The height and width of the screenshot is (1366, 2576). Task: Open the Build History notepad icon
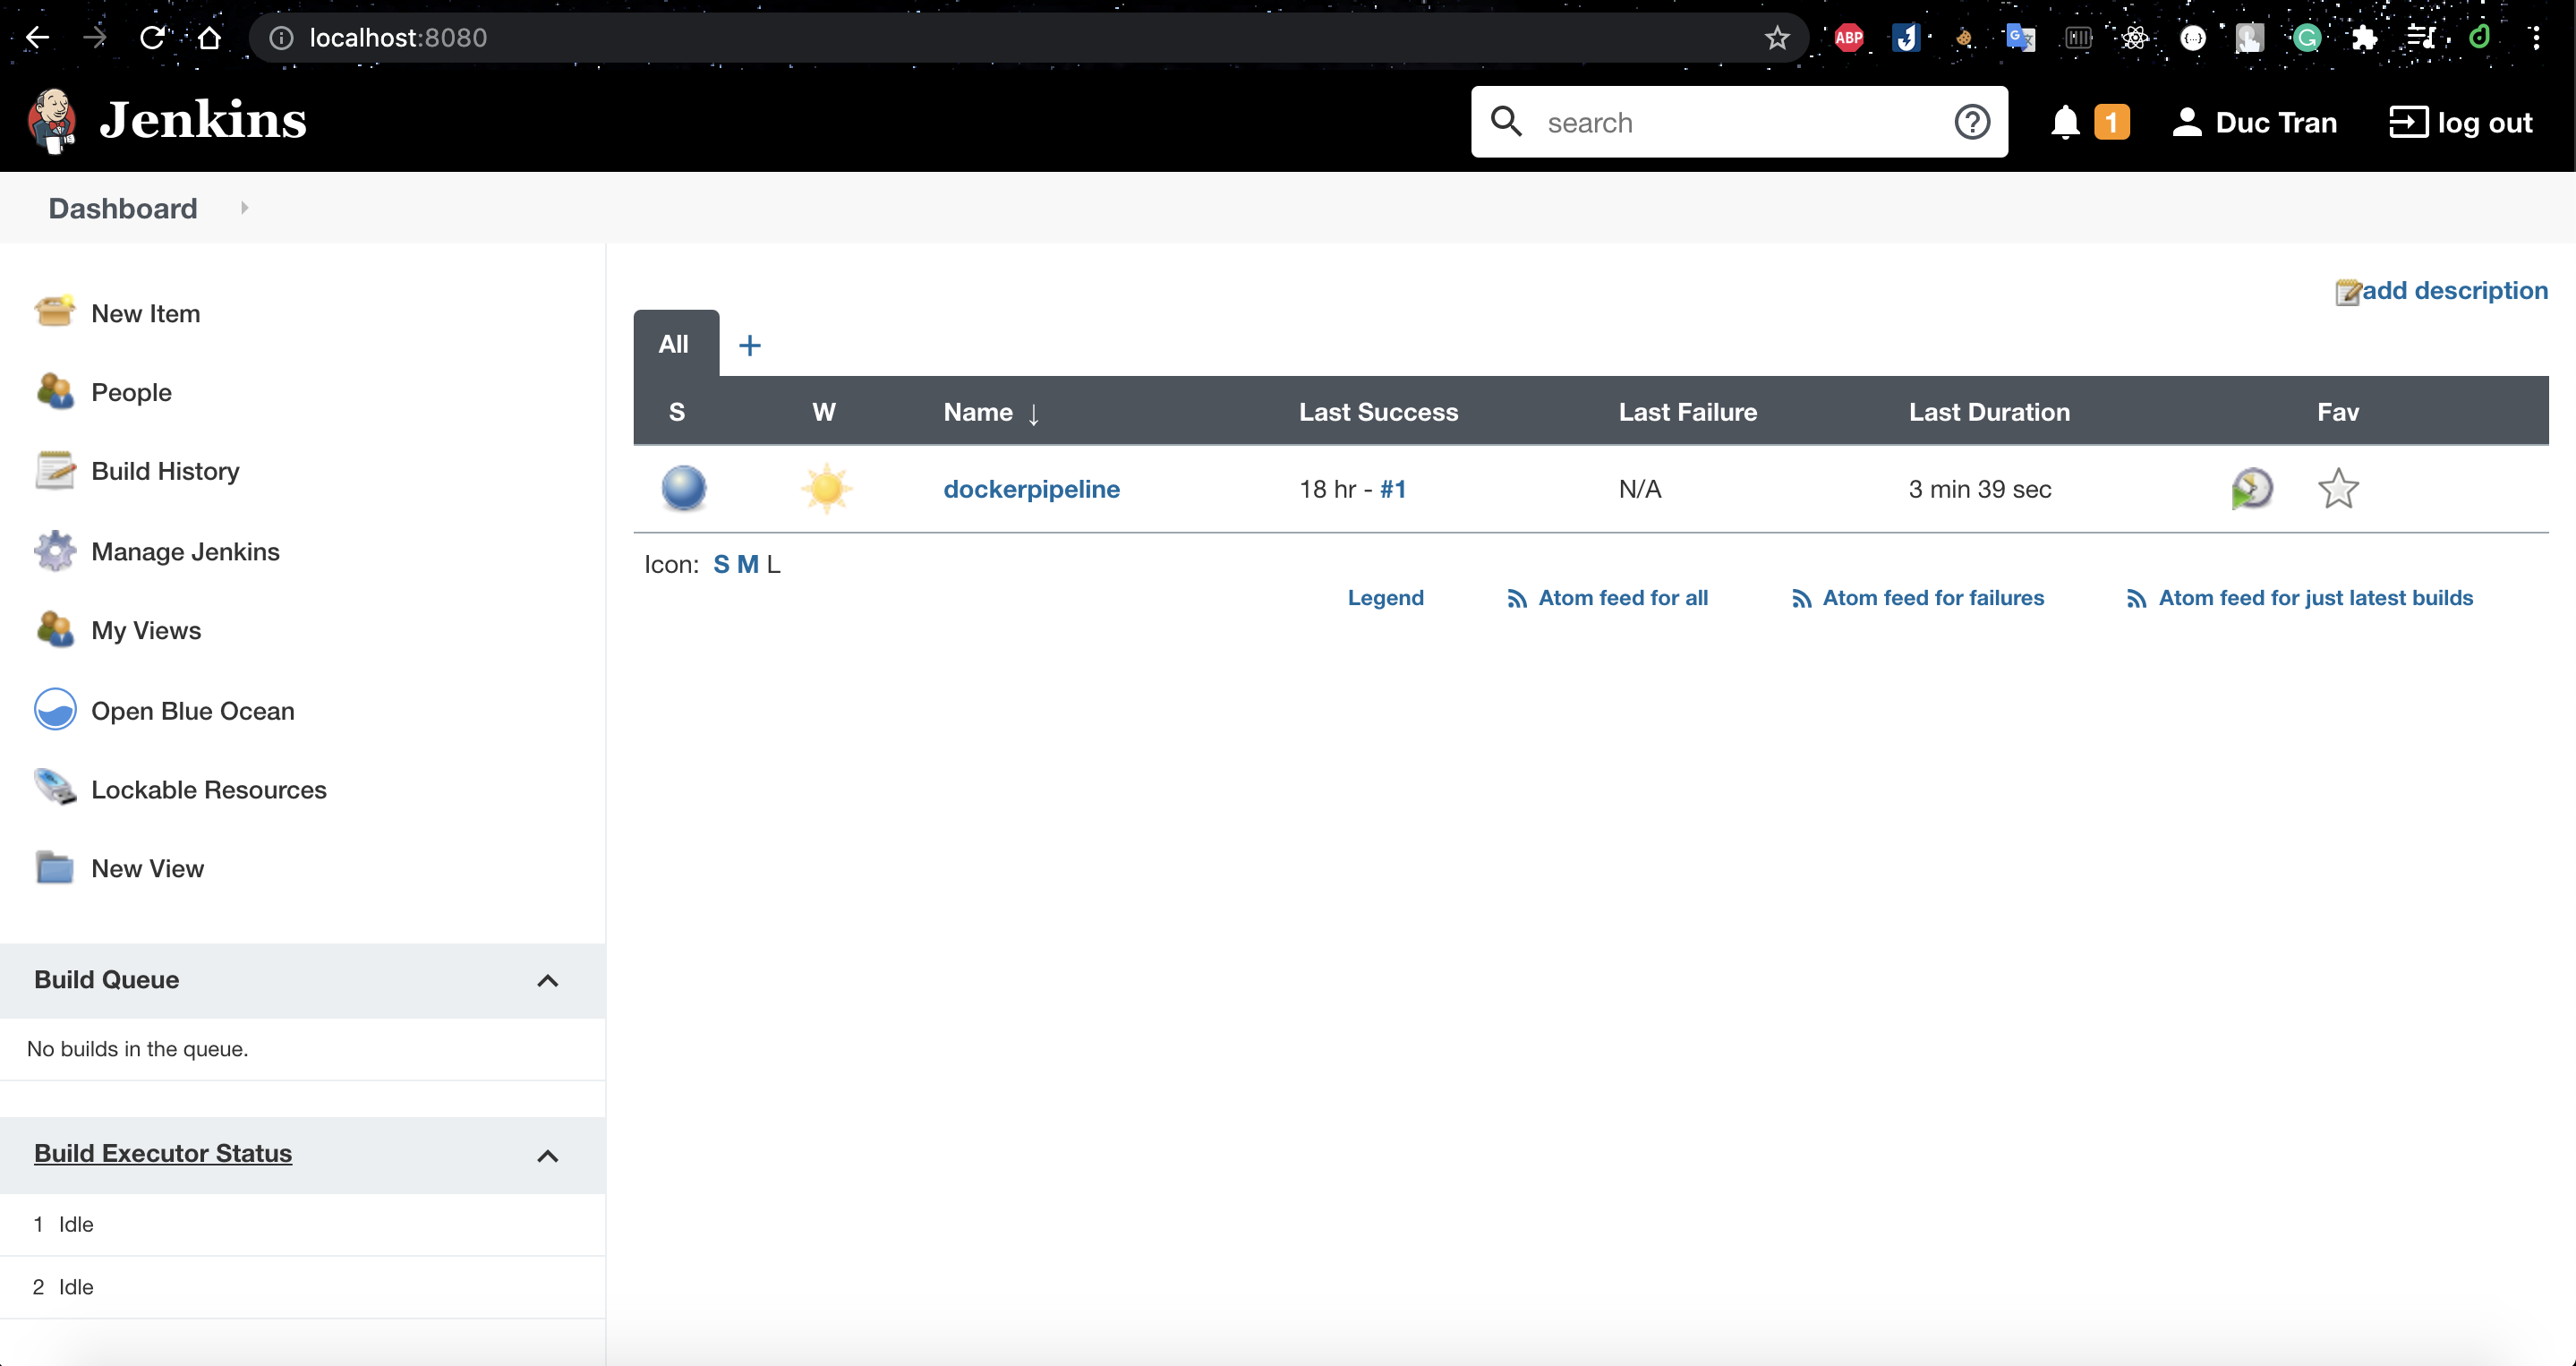coord(54,470)
